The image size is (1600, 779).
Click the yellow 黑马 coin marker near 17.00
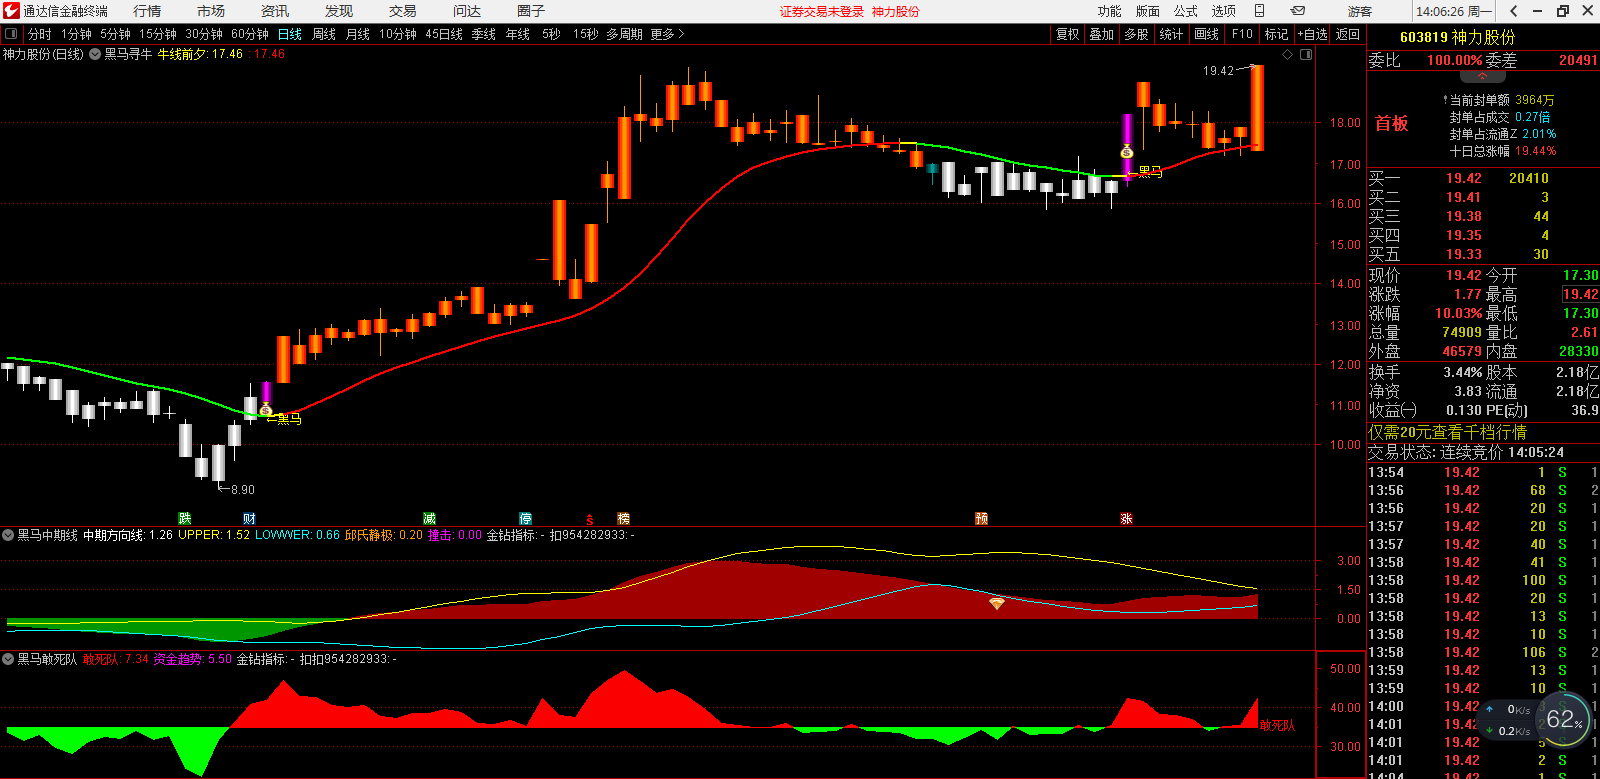pyautogui.click(x=1127, y=152)
